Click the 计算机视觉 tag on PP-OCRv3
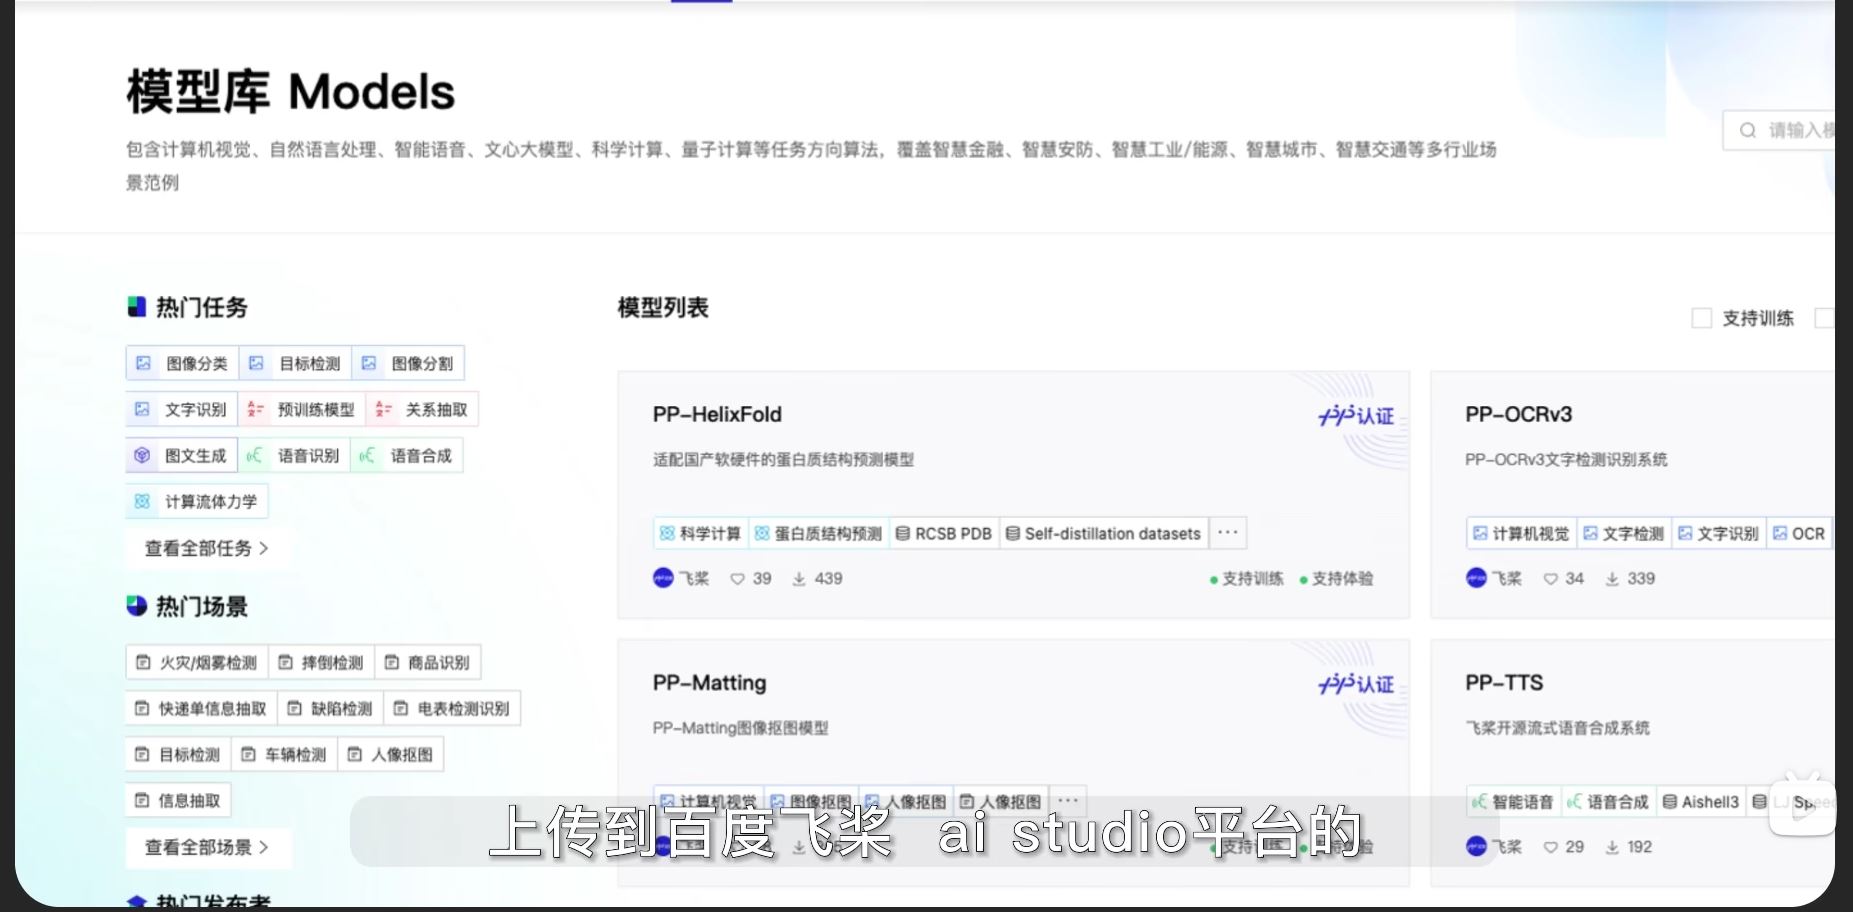This screenshot has width=1853, height=912. click(x=1521, y=533)
